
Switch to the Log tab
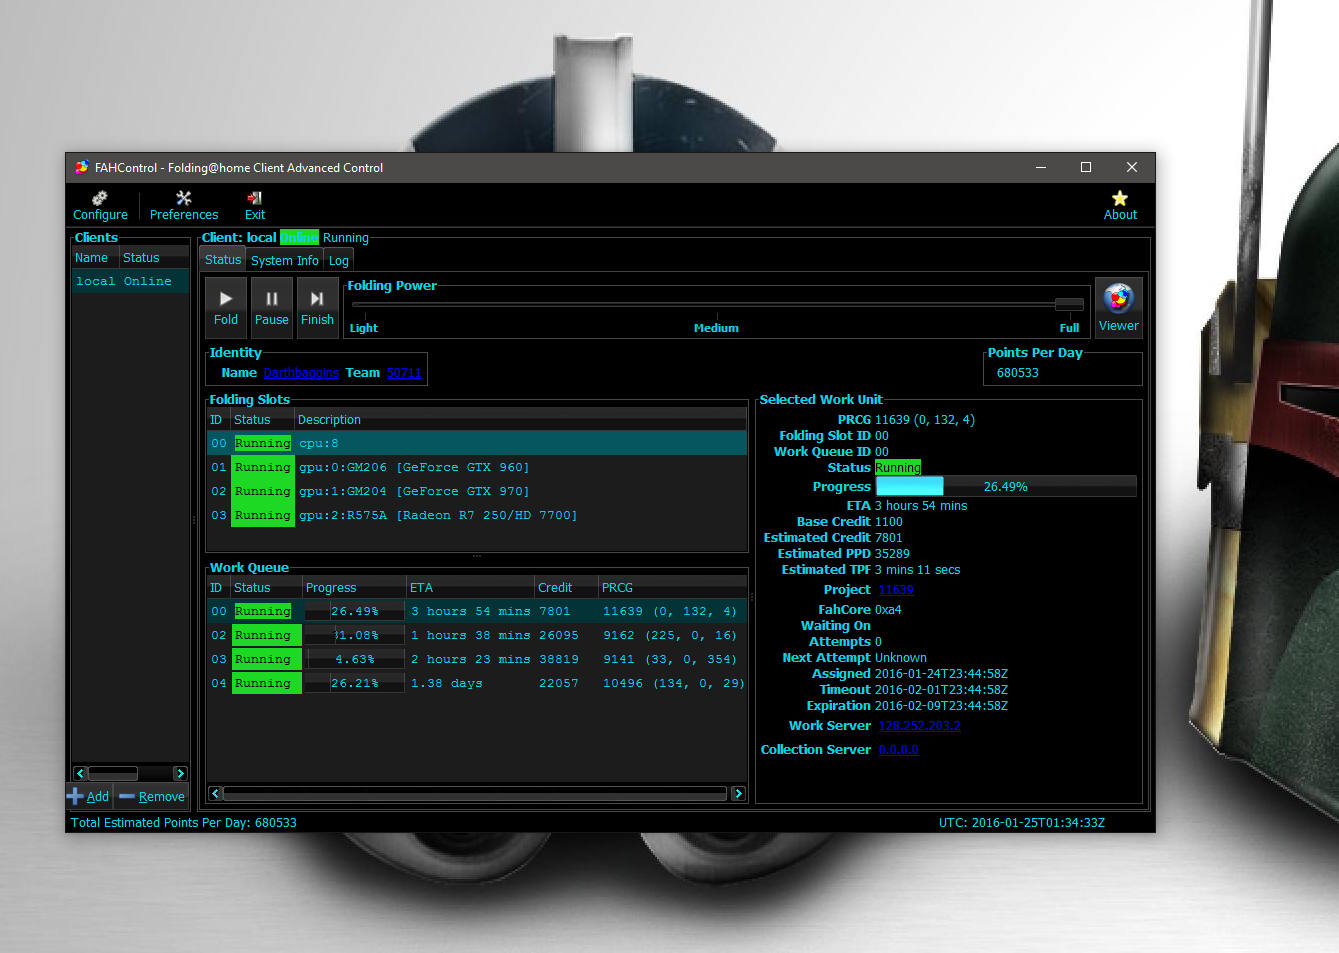[339, 261]
